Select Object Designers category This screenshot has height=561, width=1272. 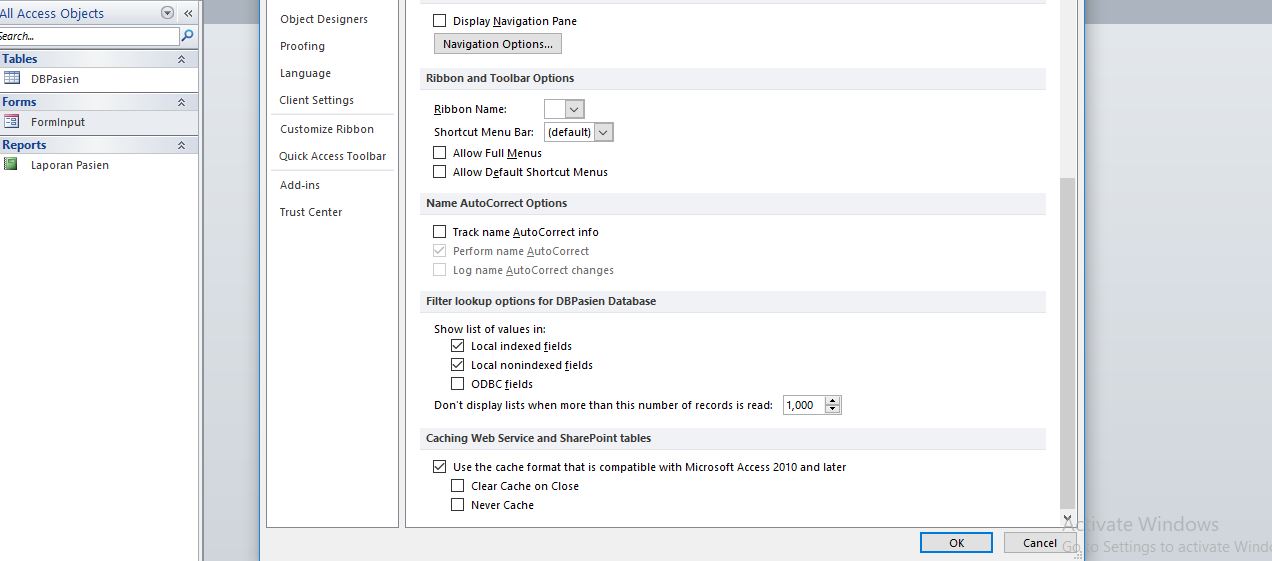click(x=324, y=19)
